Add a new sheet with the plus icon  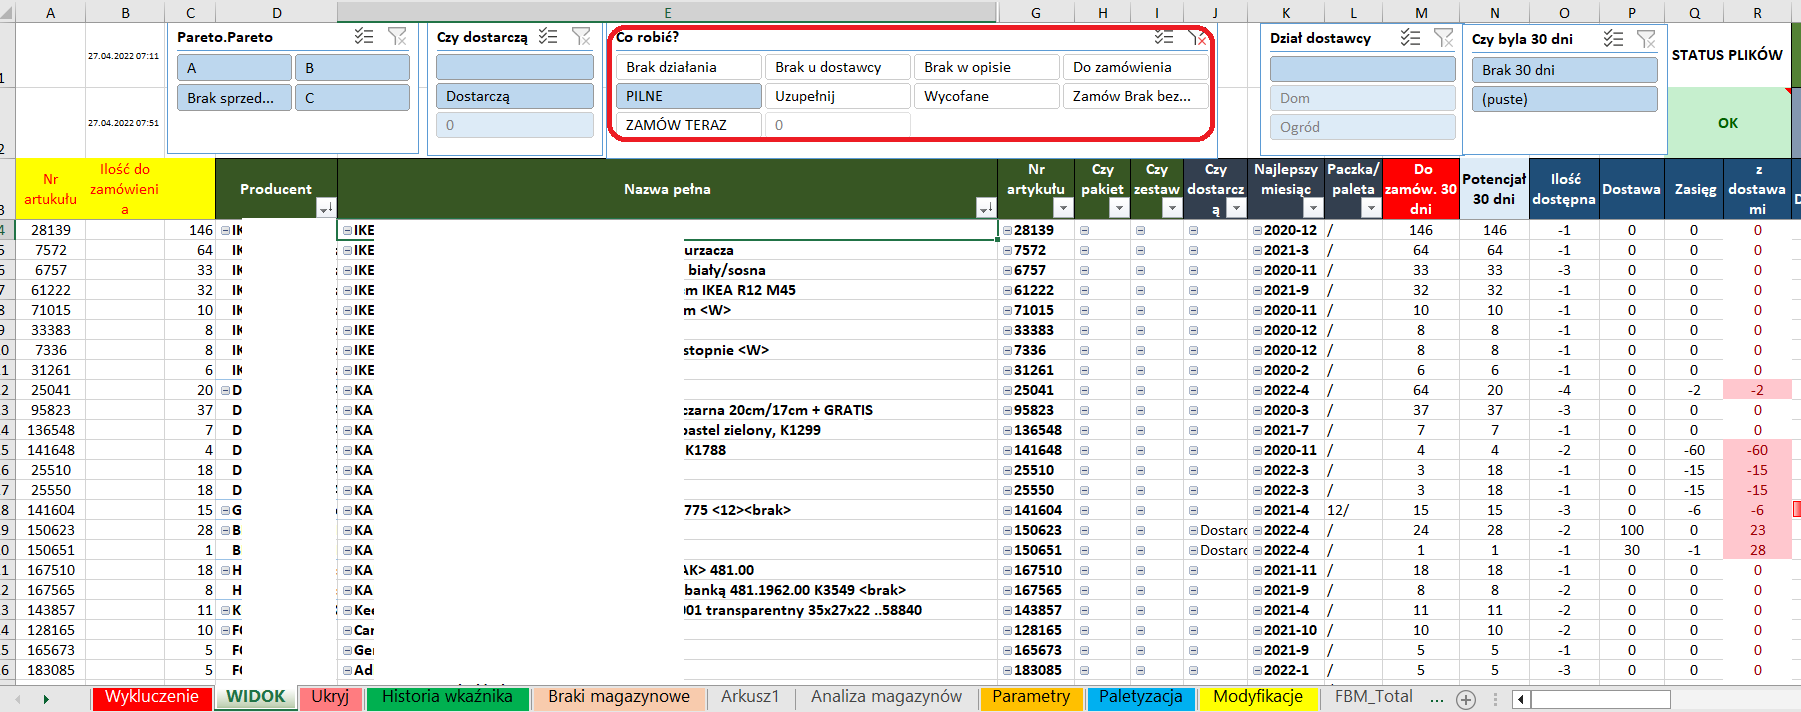point(1466,699)
